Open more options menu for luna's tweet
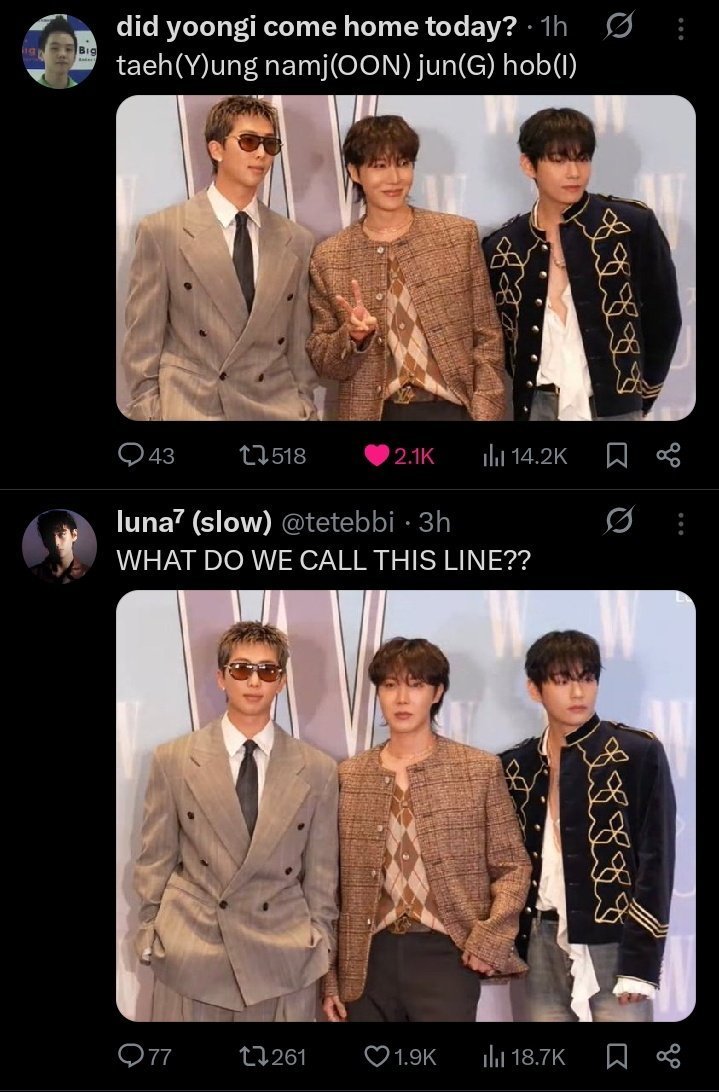Viewport: 719px width, 1092px height. pos(681,523)
